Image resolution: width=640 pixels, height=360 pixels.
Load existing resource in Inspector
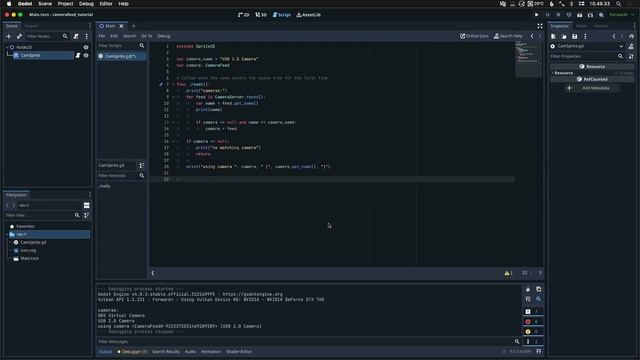click(564, 36)
